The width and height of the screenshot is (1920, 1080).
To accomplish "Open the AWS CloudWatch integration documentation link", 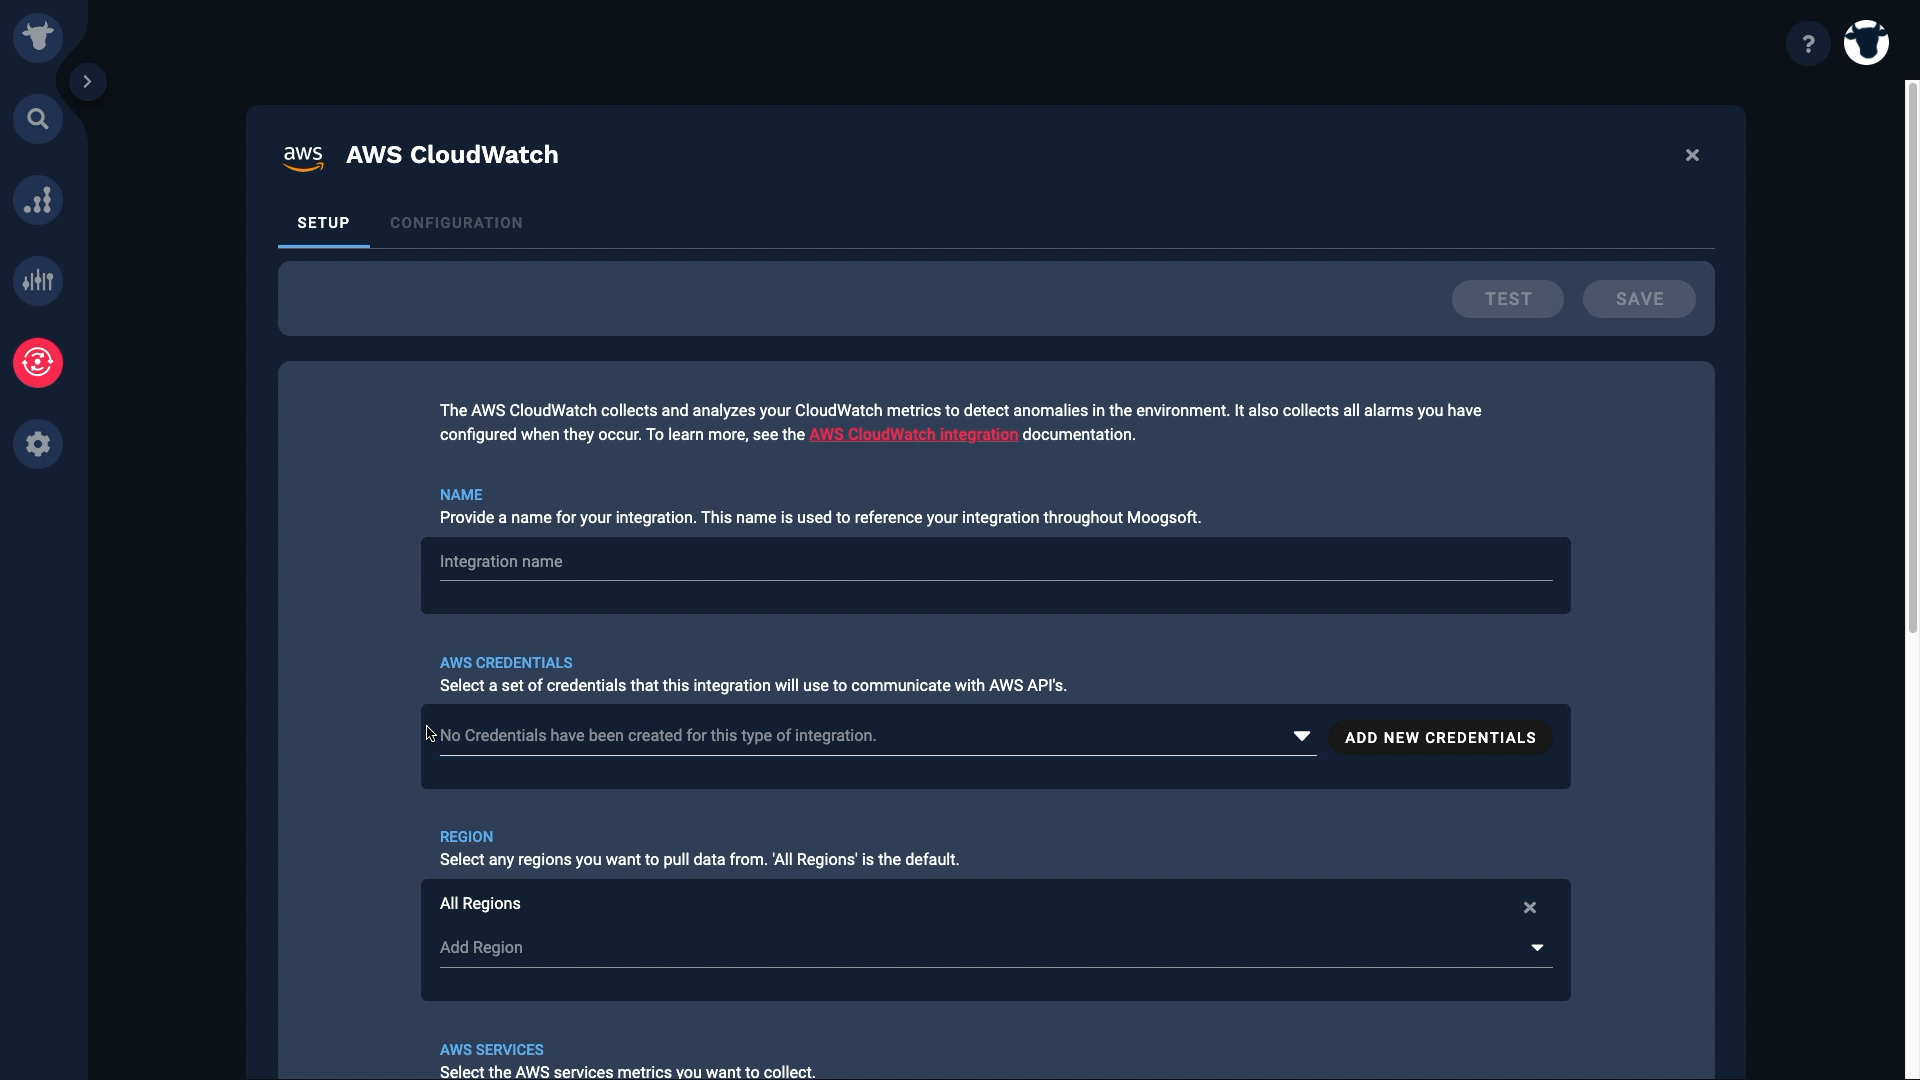I will coord(913,435).
